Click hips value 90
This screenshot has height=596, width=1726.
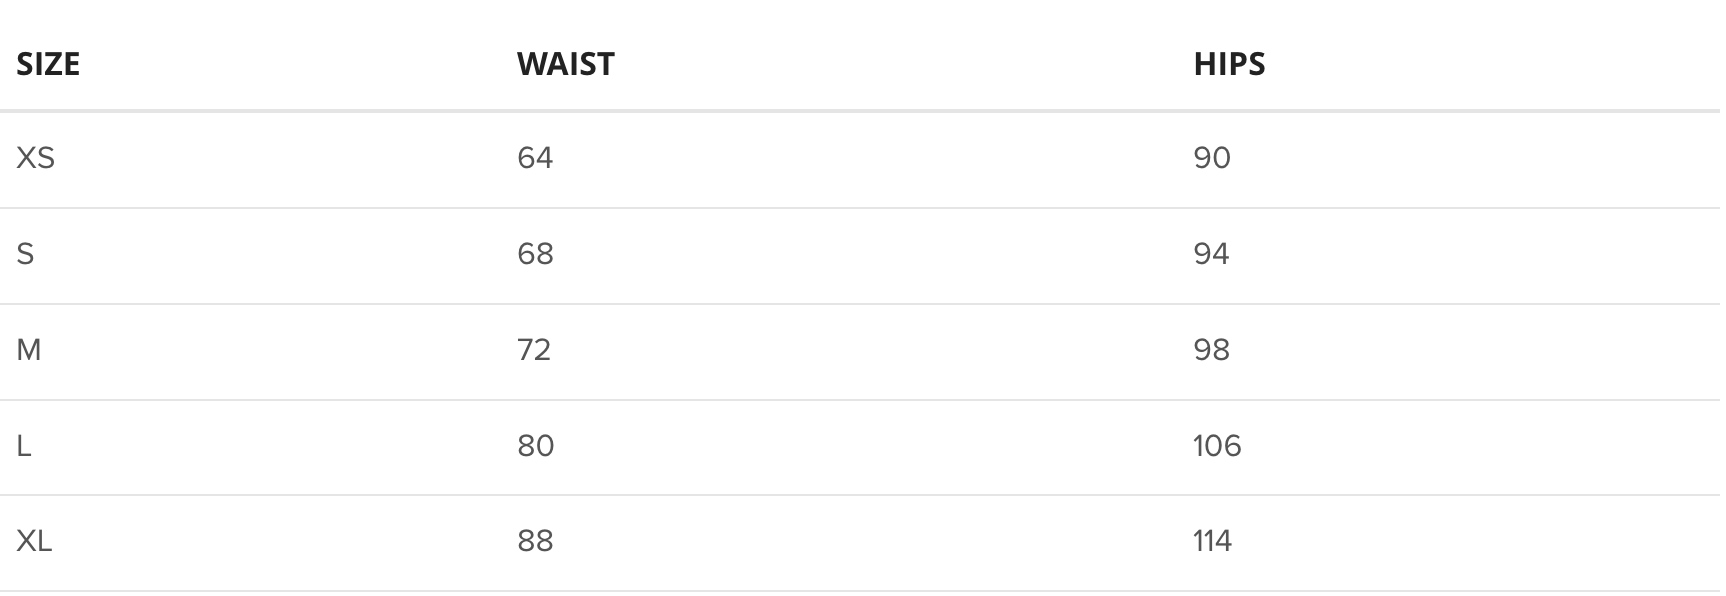(x=1212, y=158)
